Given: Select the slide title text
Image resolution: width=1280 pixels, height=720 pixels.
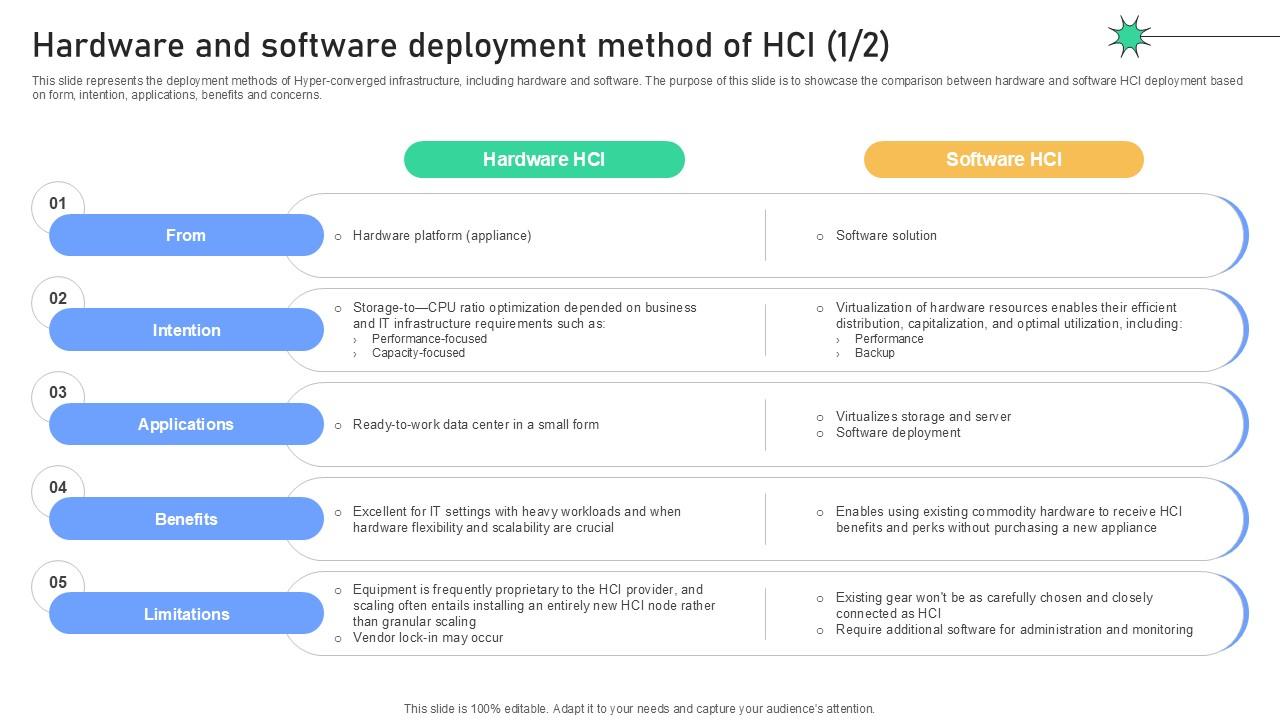Looking at the screenshot, I should pyautogui.click(x=461, y=45).
